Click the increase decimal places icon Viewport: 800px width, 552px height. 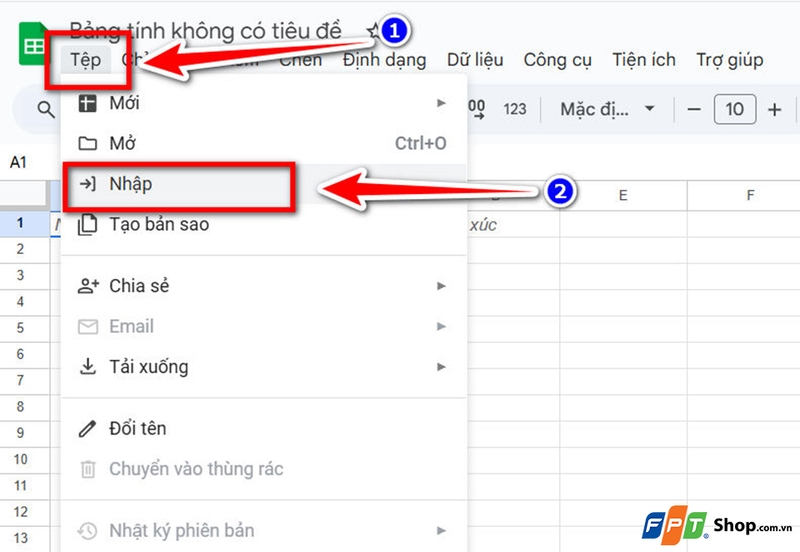(477, 109)
